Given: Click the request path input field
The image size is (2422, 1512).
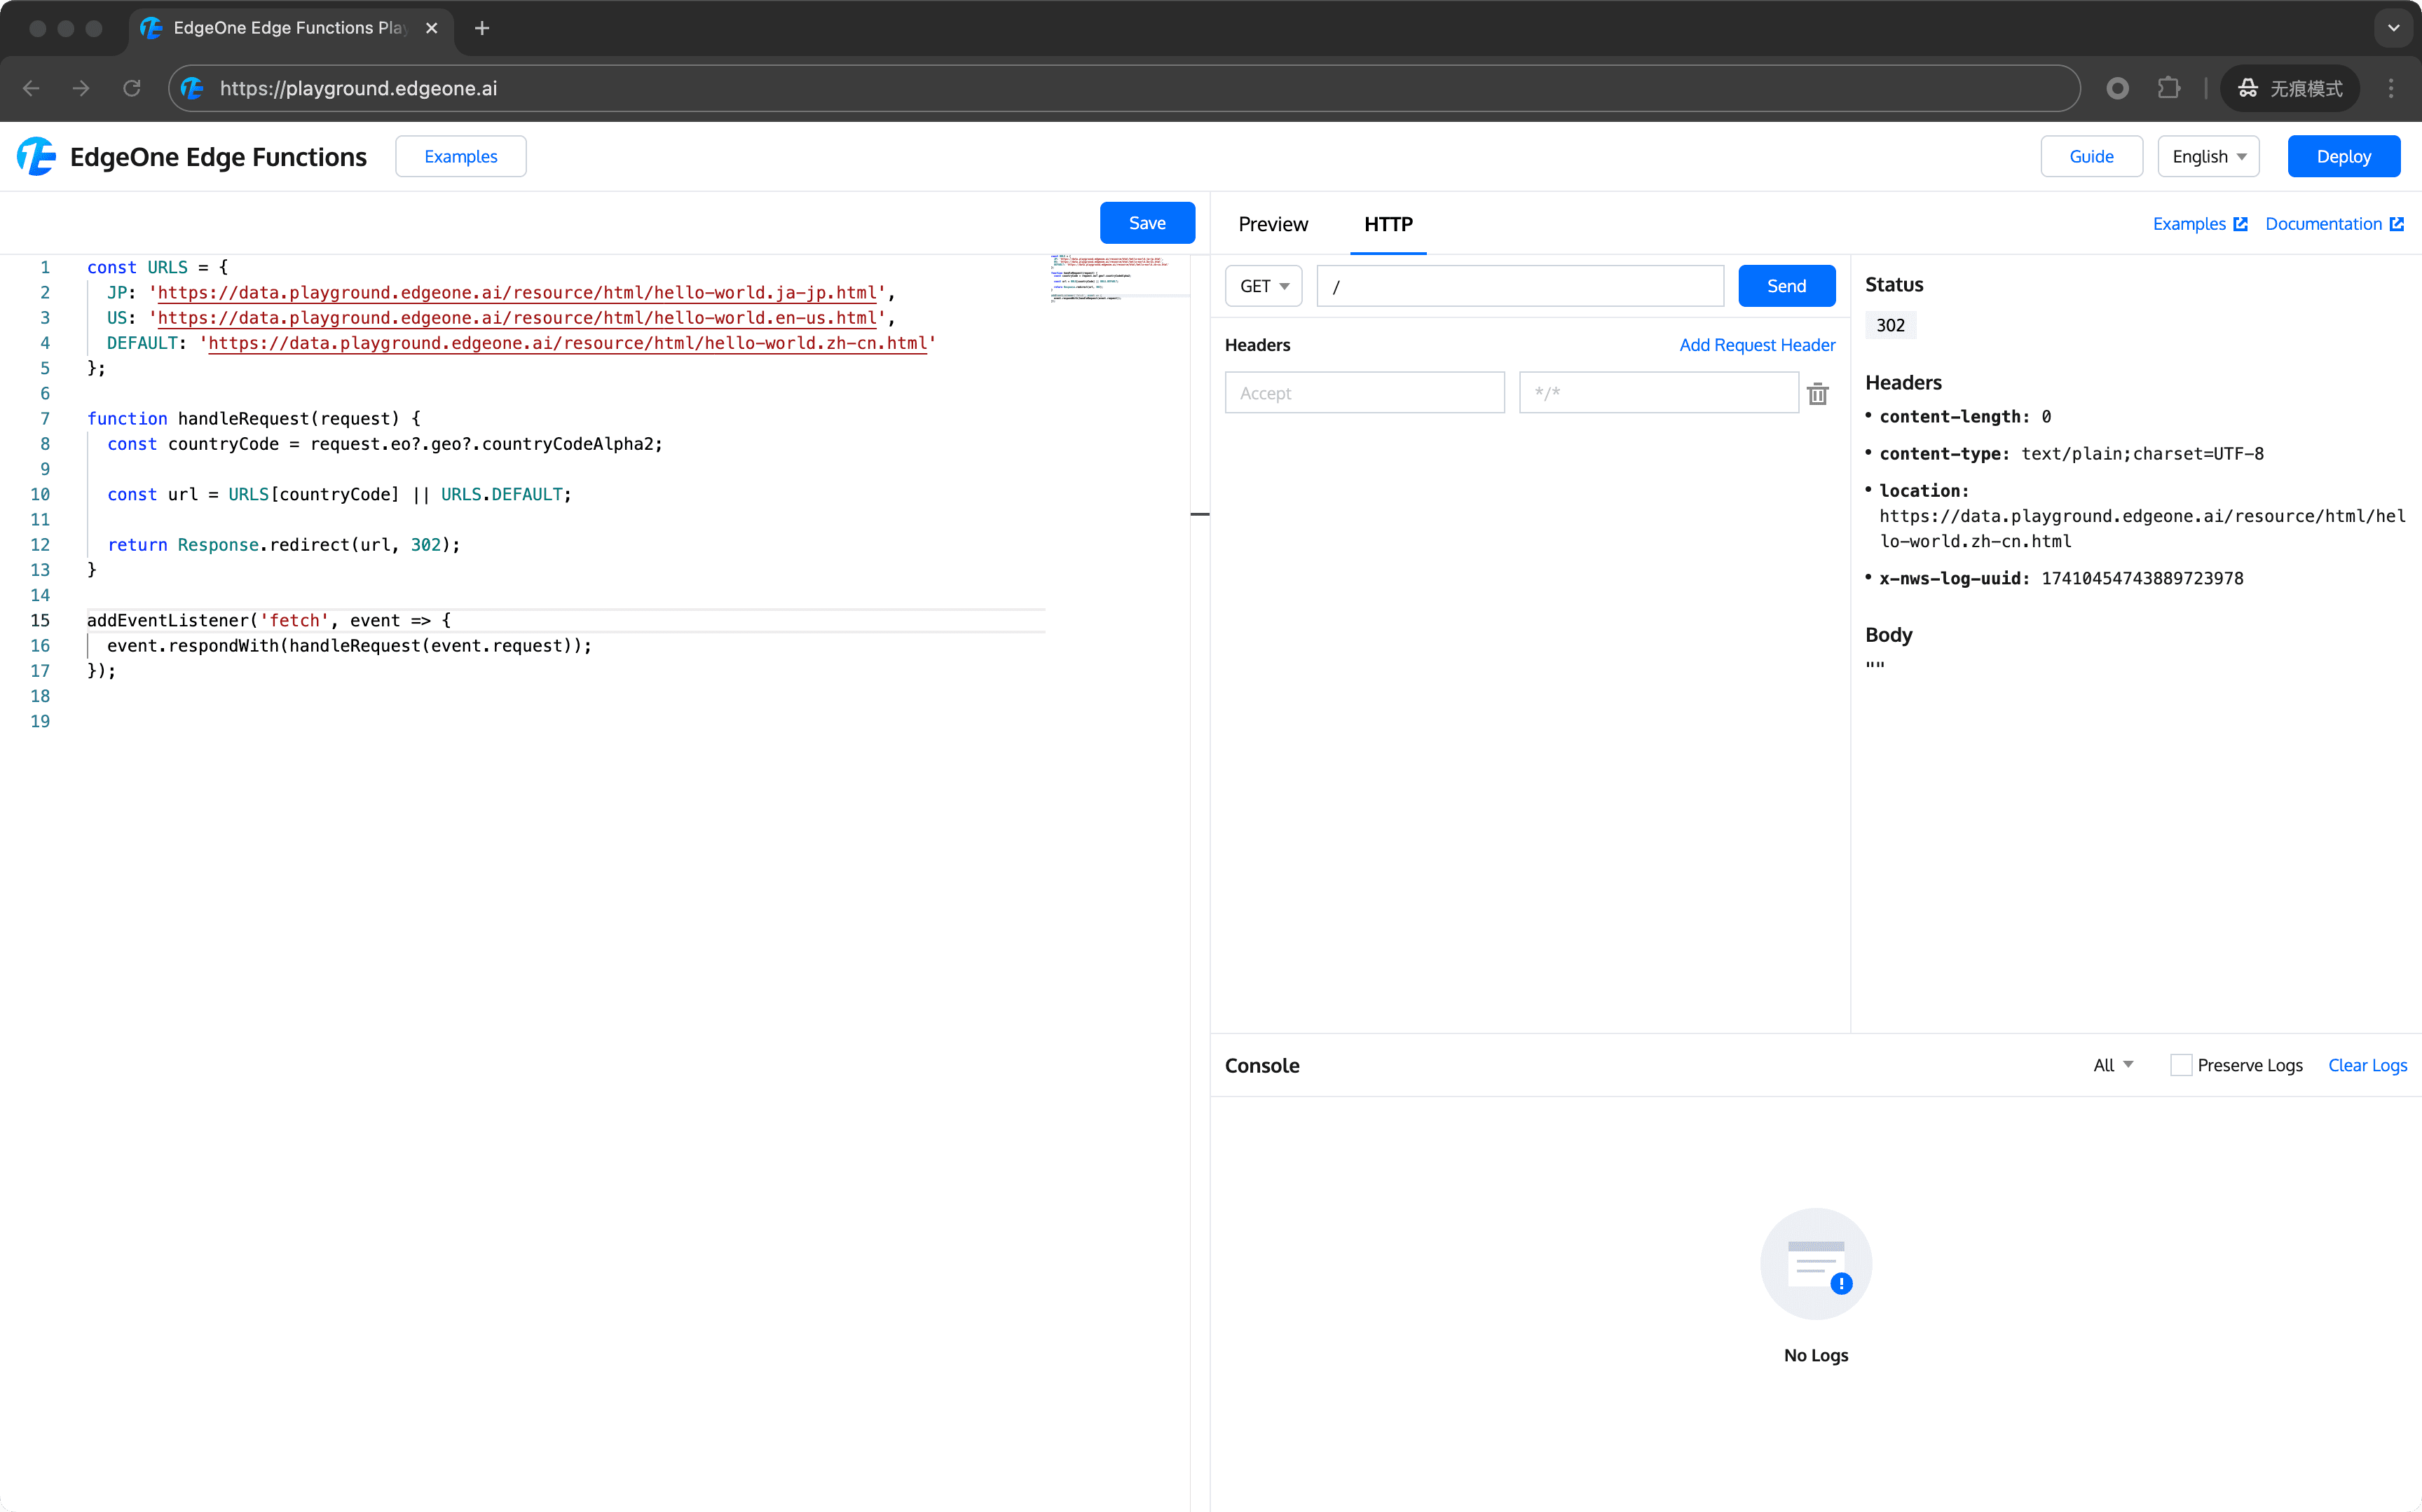Looking at the screenshot, I should click(1520, 286).
